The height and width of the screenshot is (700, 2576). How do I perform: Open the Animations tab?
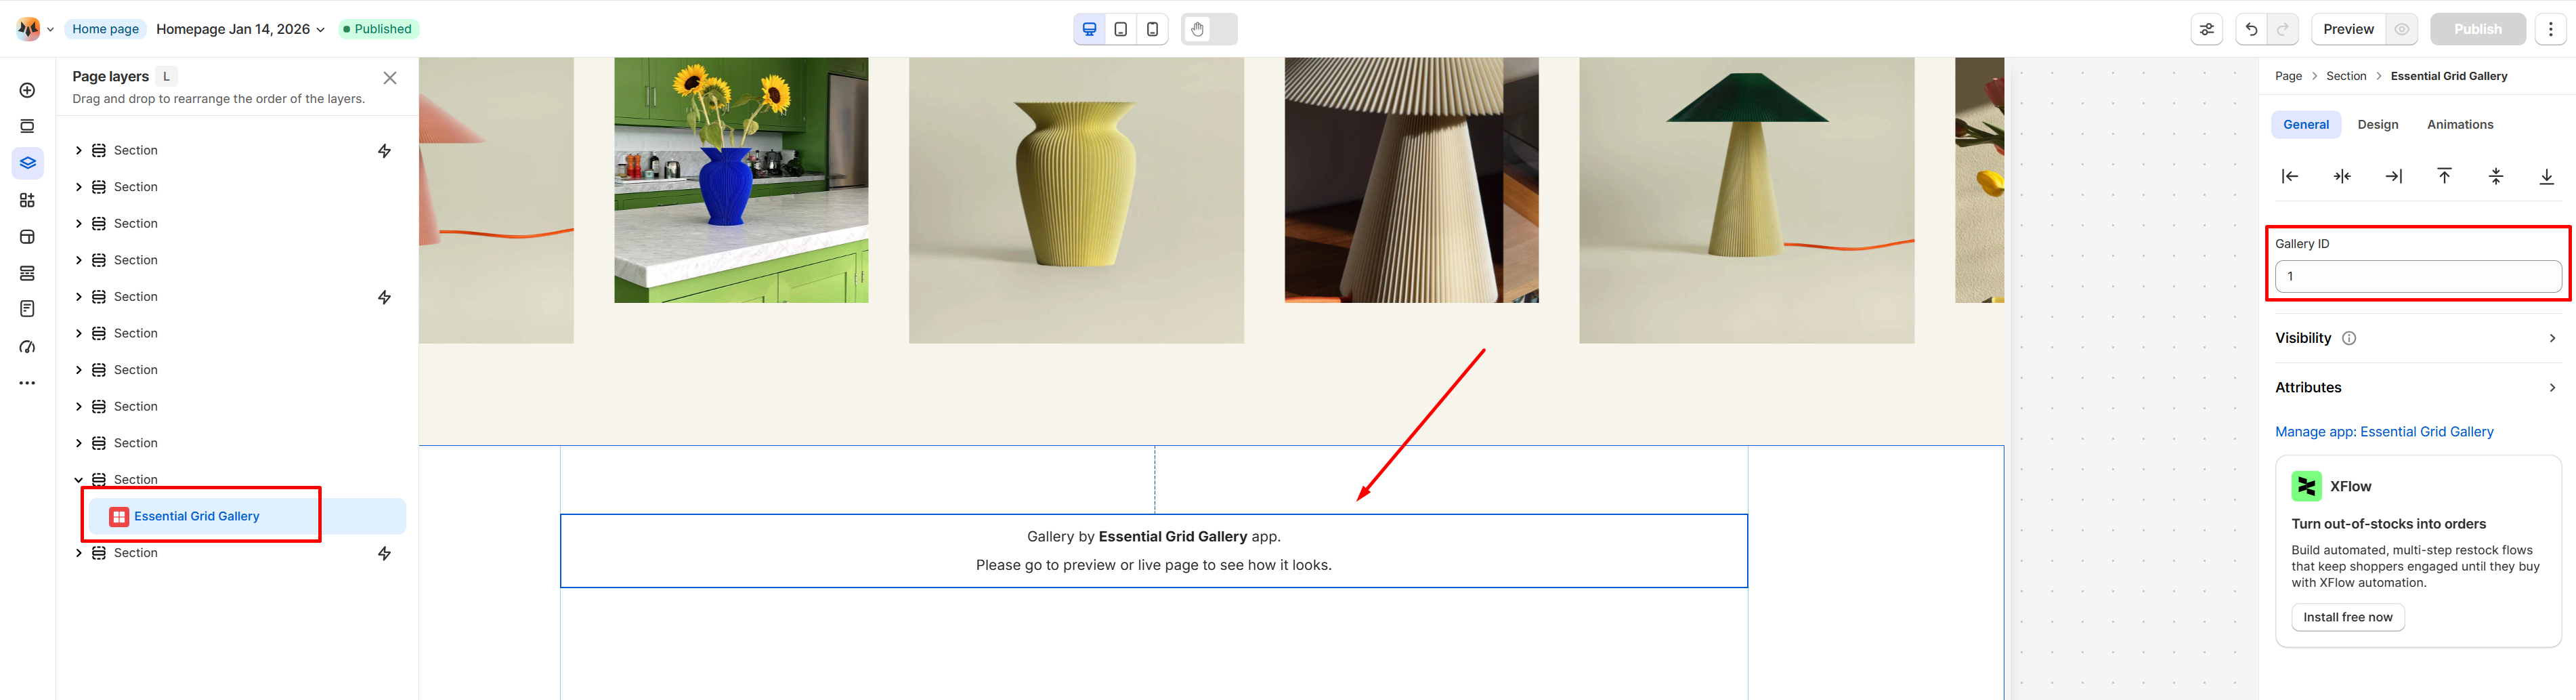coord(2459,124)
